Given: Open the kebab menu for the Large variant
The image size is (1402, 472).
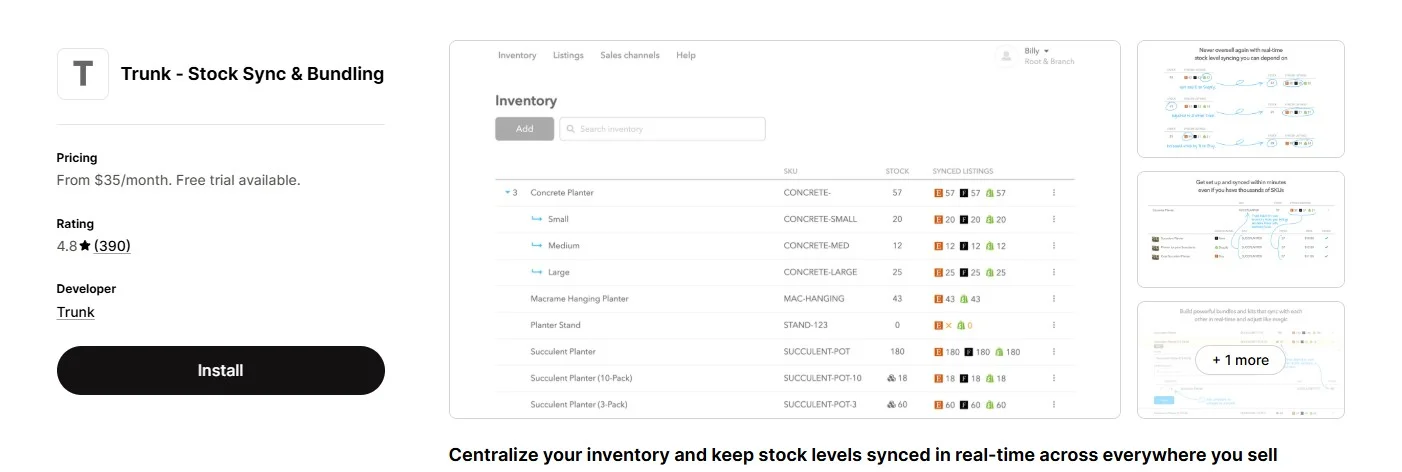Looking at the screenshot, I should tap(1053, 272).
